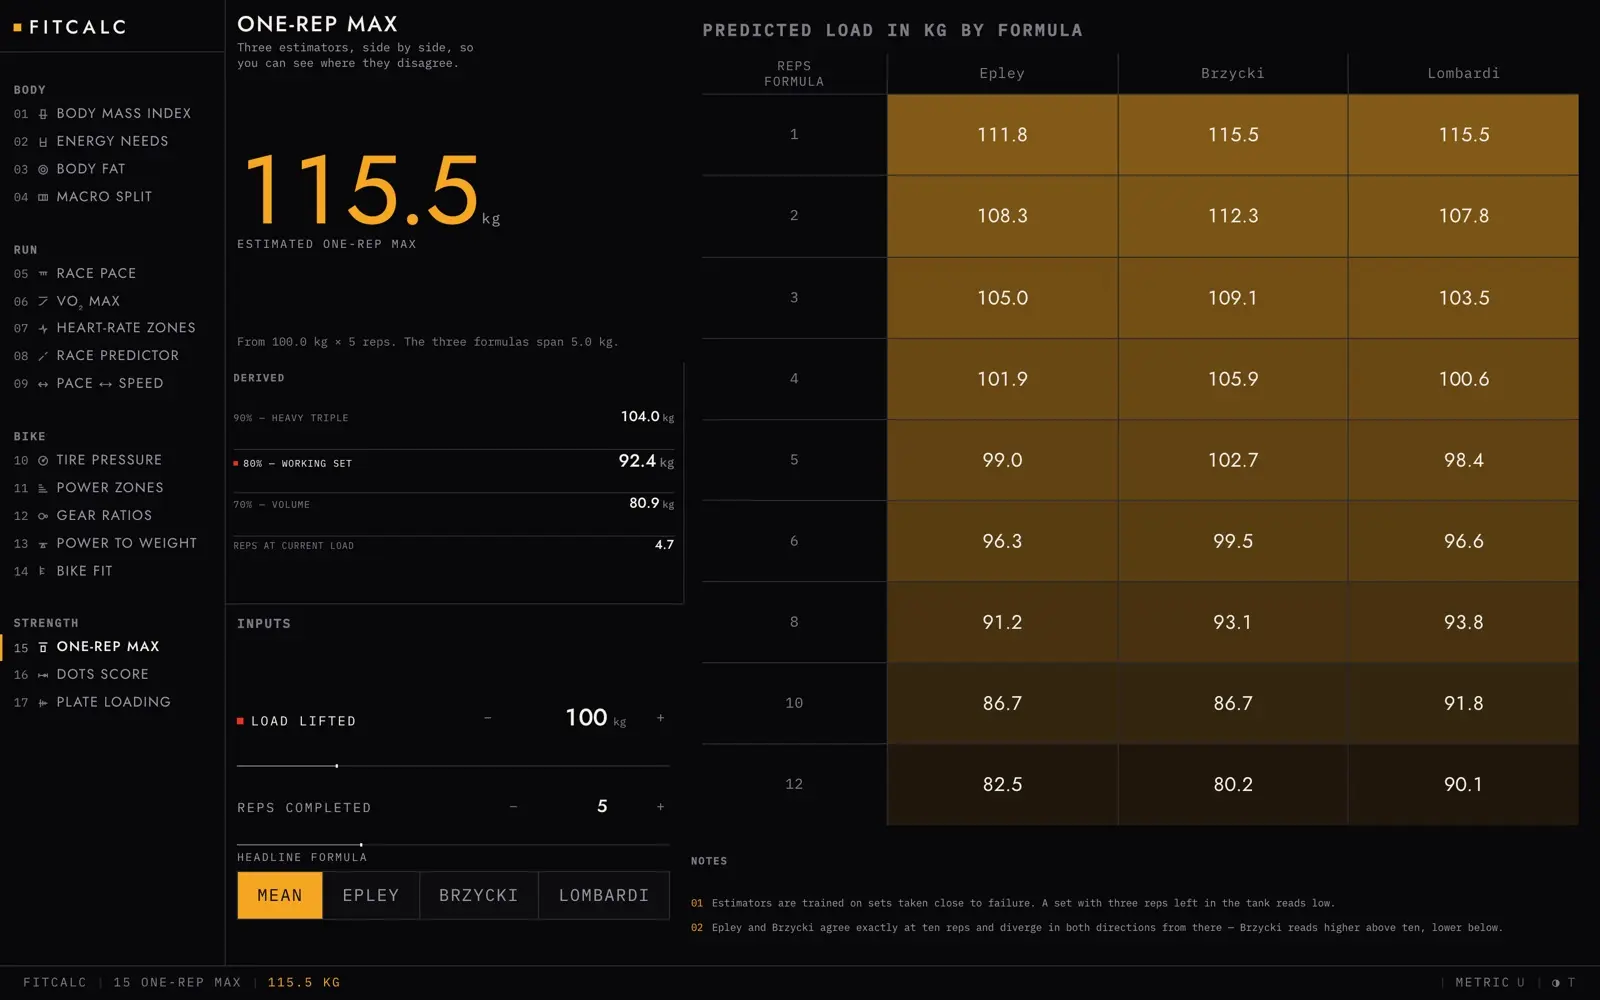Click the Heart-Rate Zones pulse icon
This screenshot has width=1600, height=1000.
pyautogui.click(x=43, y=329)
